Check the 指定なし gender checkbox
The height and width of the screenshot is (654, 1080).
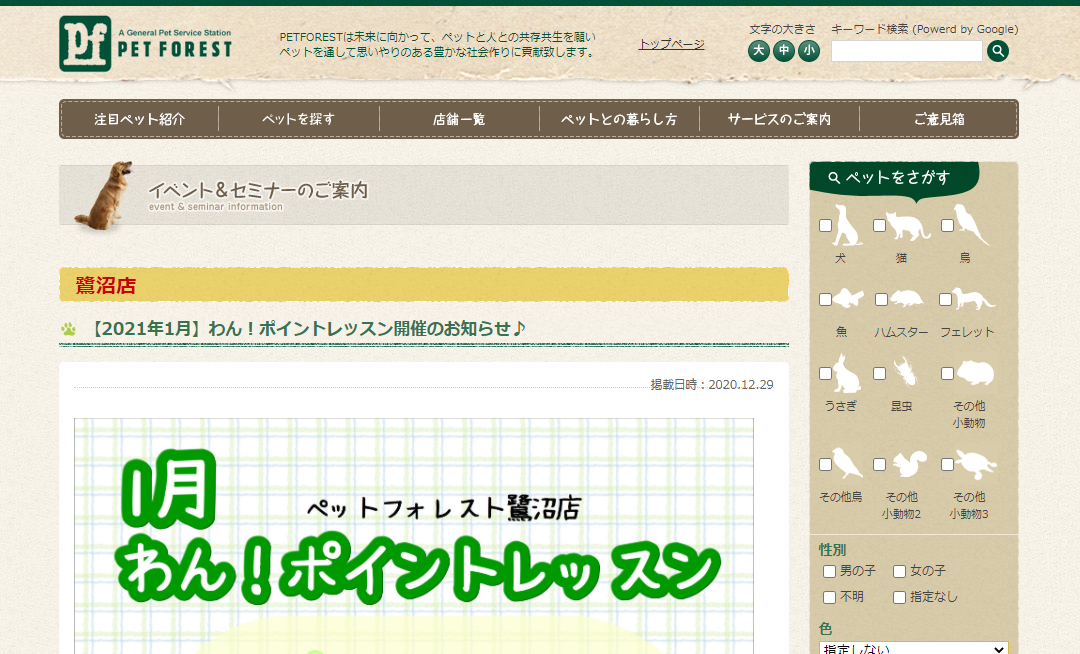coord(899,598)
